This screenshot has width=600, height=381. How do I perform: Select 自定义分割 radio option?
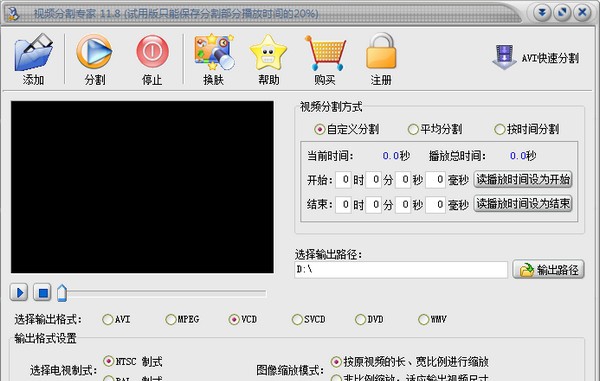click(347, 129)
